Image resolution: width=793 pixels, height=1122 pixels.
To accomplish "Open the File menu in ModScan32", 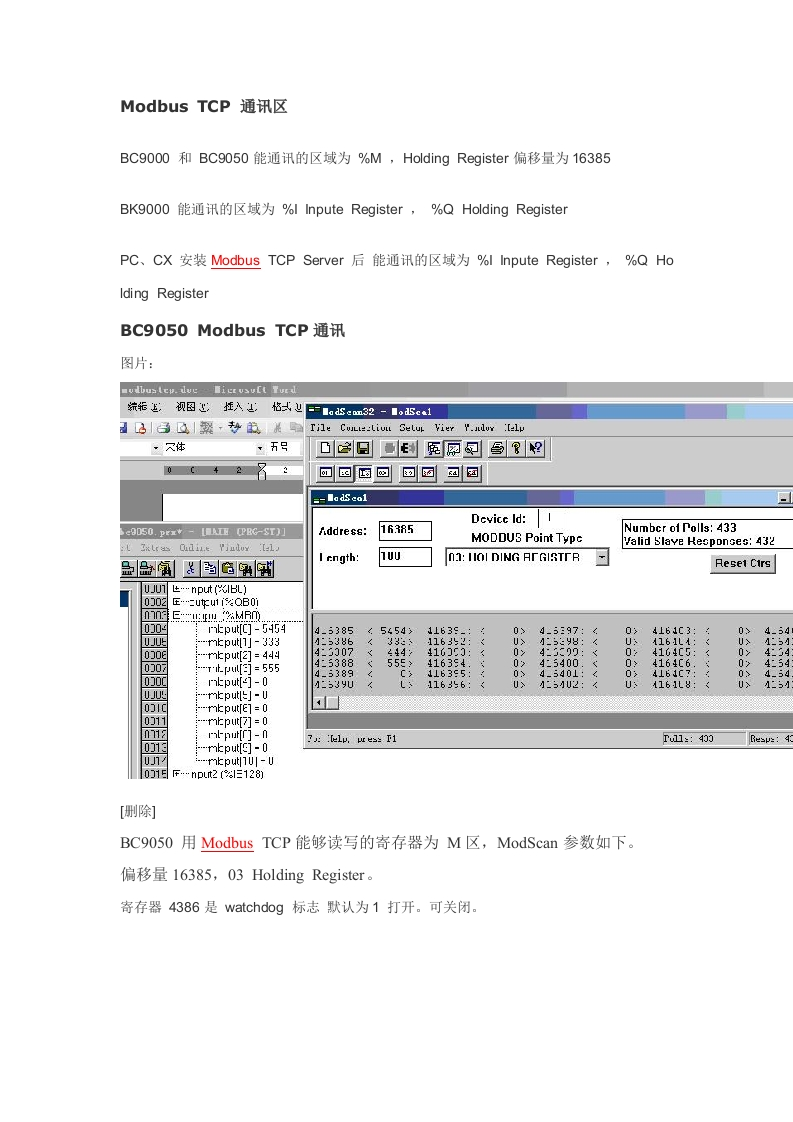I will pos(320,427).
